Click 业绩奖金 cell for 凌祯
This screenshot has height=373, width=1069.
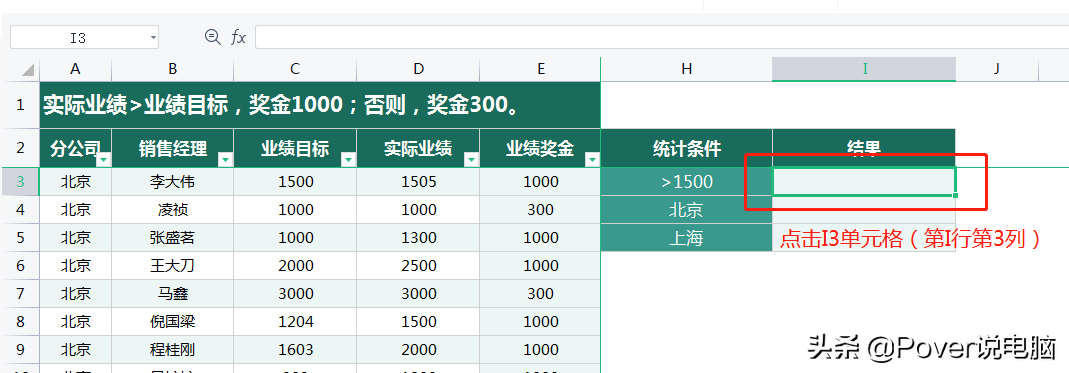click(541, 210)
